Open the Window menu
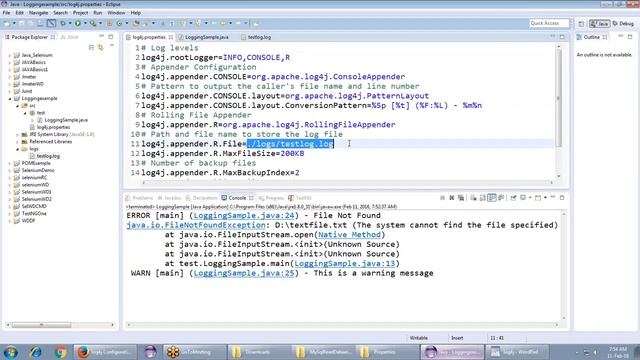The width and height of the screenshot is (640, 360). pyautogui.click(x=116, y=13)
